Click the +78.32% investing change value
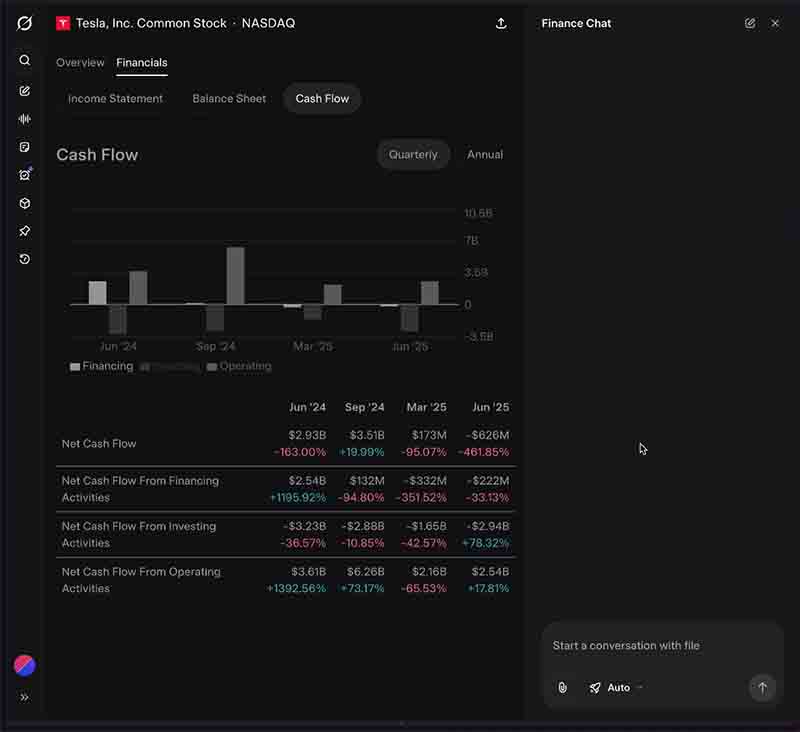Screen dimensions: 800x732 click(x=485, y=543)
